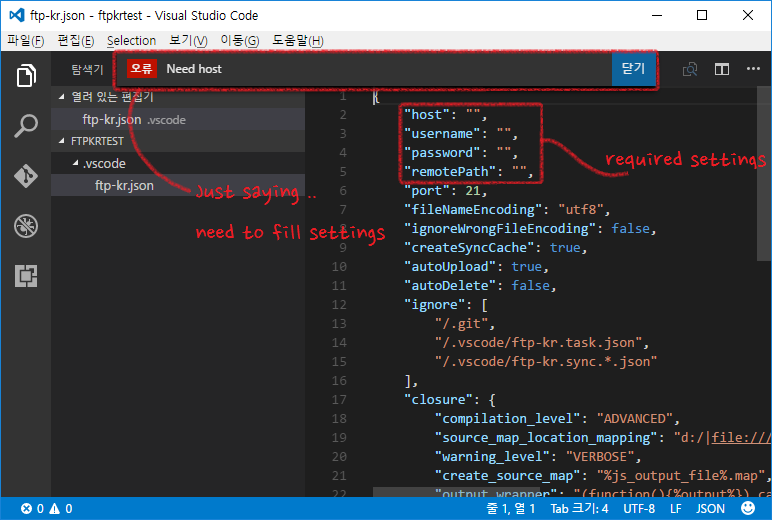Click the true value of autoUpload

[527, 267]
